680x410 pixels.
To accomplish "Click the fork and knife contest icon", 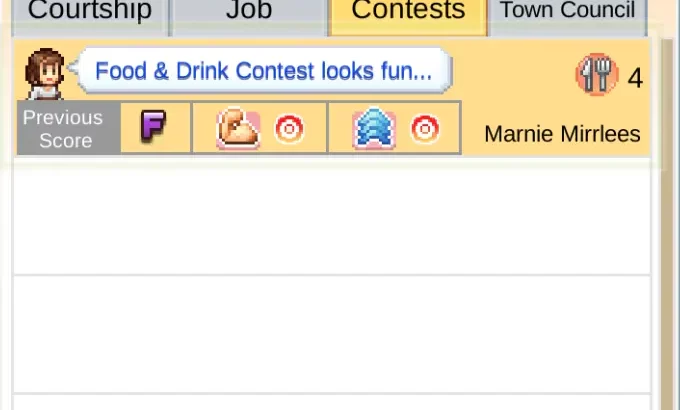I will [596, 75].
